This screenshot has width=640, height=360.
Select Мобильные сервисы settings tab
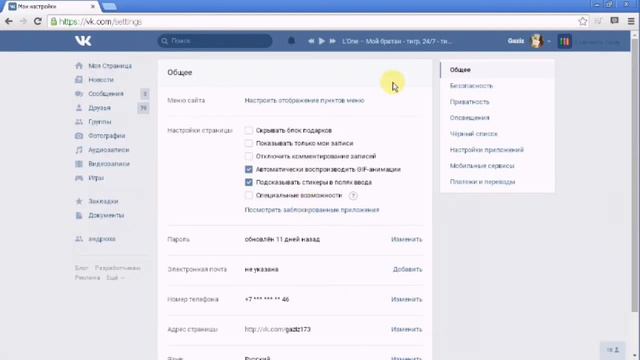pos(497,166)
